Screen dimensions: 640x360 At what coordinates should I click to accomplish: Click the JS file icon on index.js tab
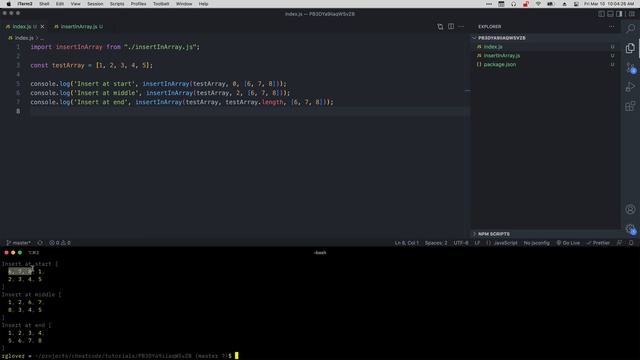tap(8, 27)
